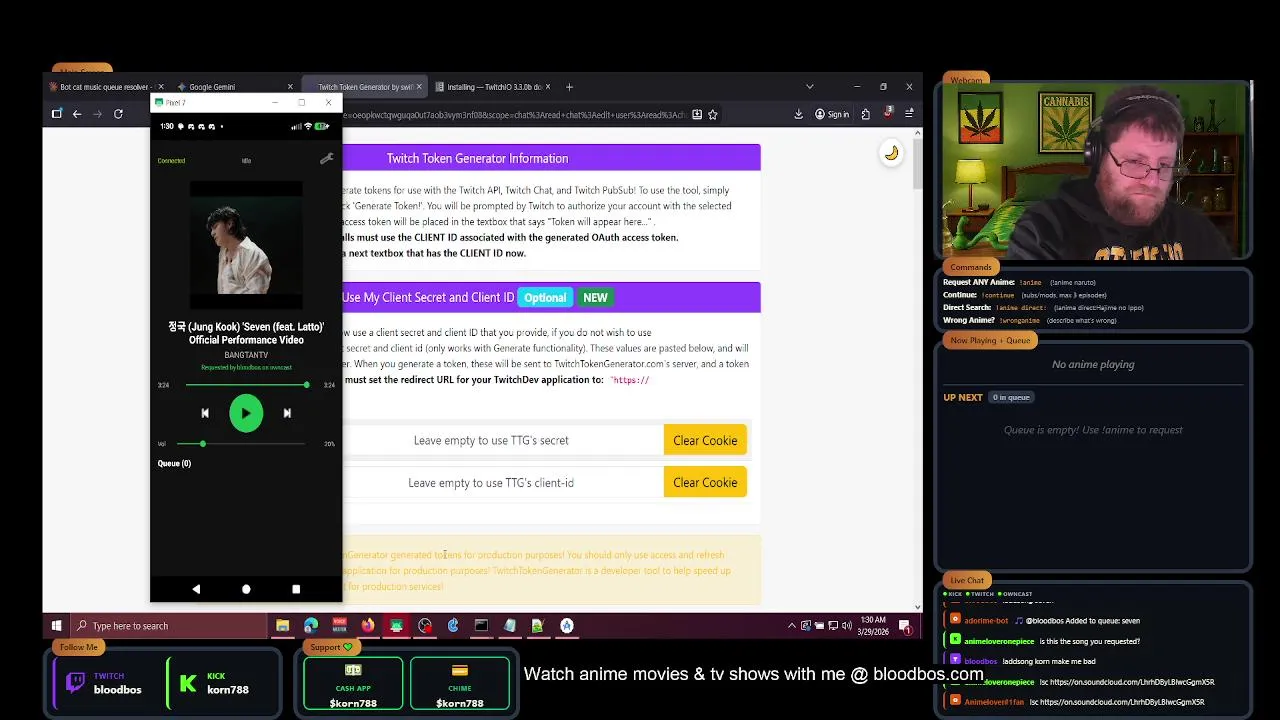Click the UP NEXT queue label
This screenshot has width=1280, height=720.
click(x=963, y=397)
